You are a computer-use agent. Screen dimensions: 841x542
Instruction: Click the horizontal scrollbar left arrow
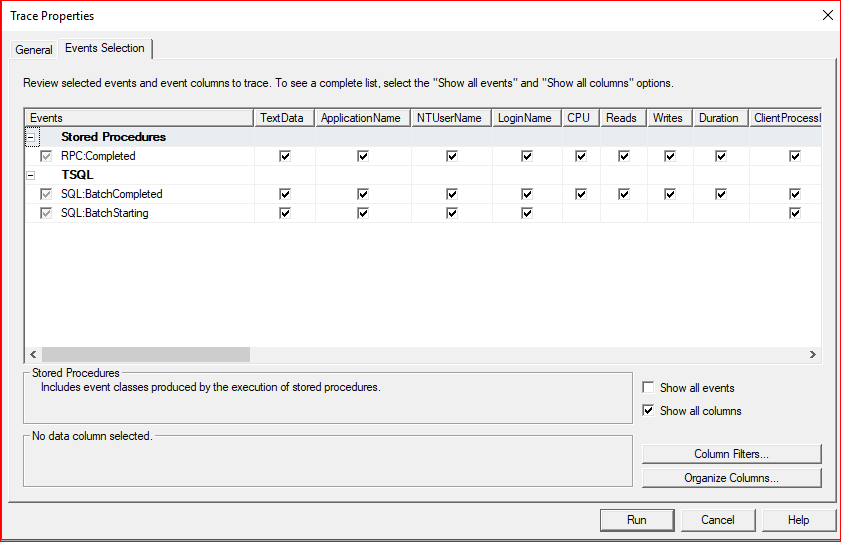tap(32, 355)
